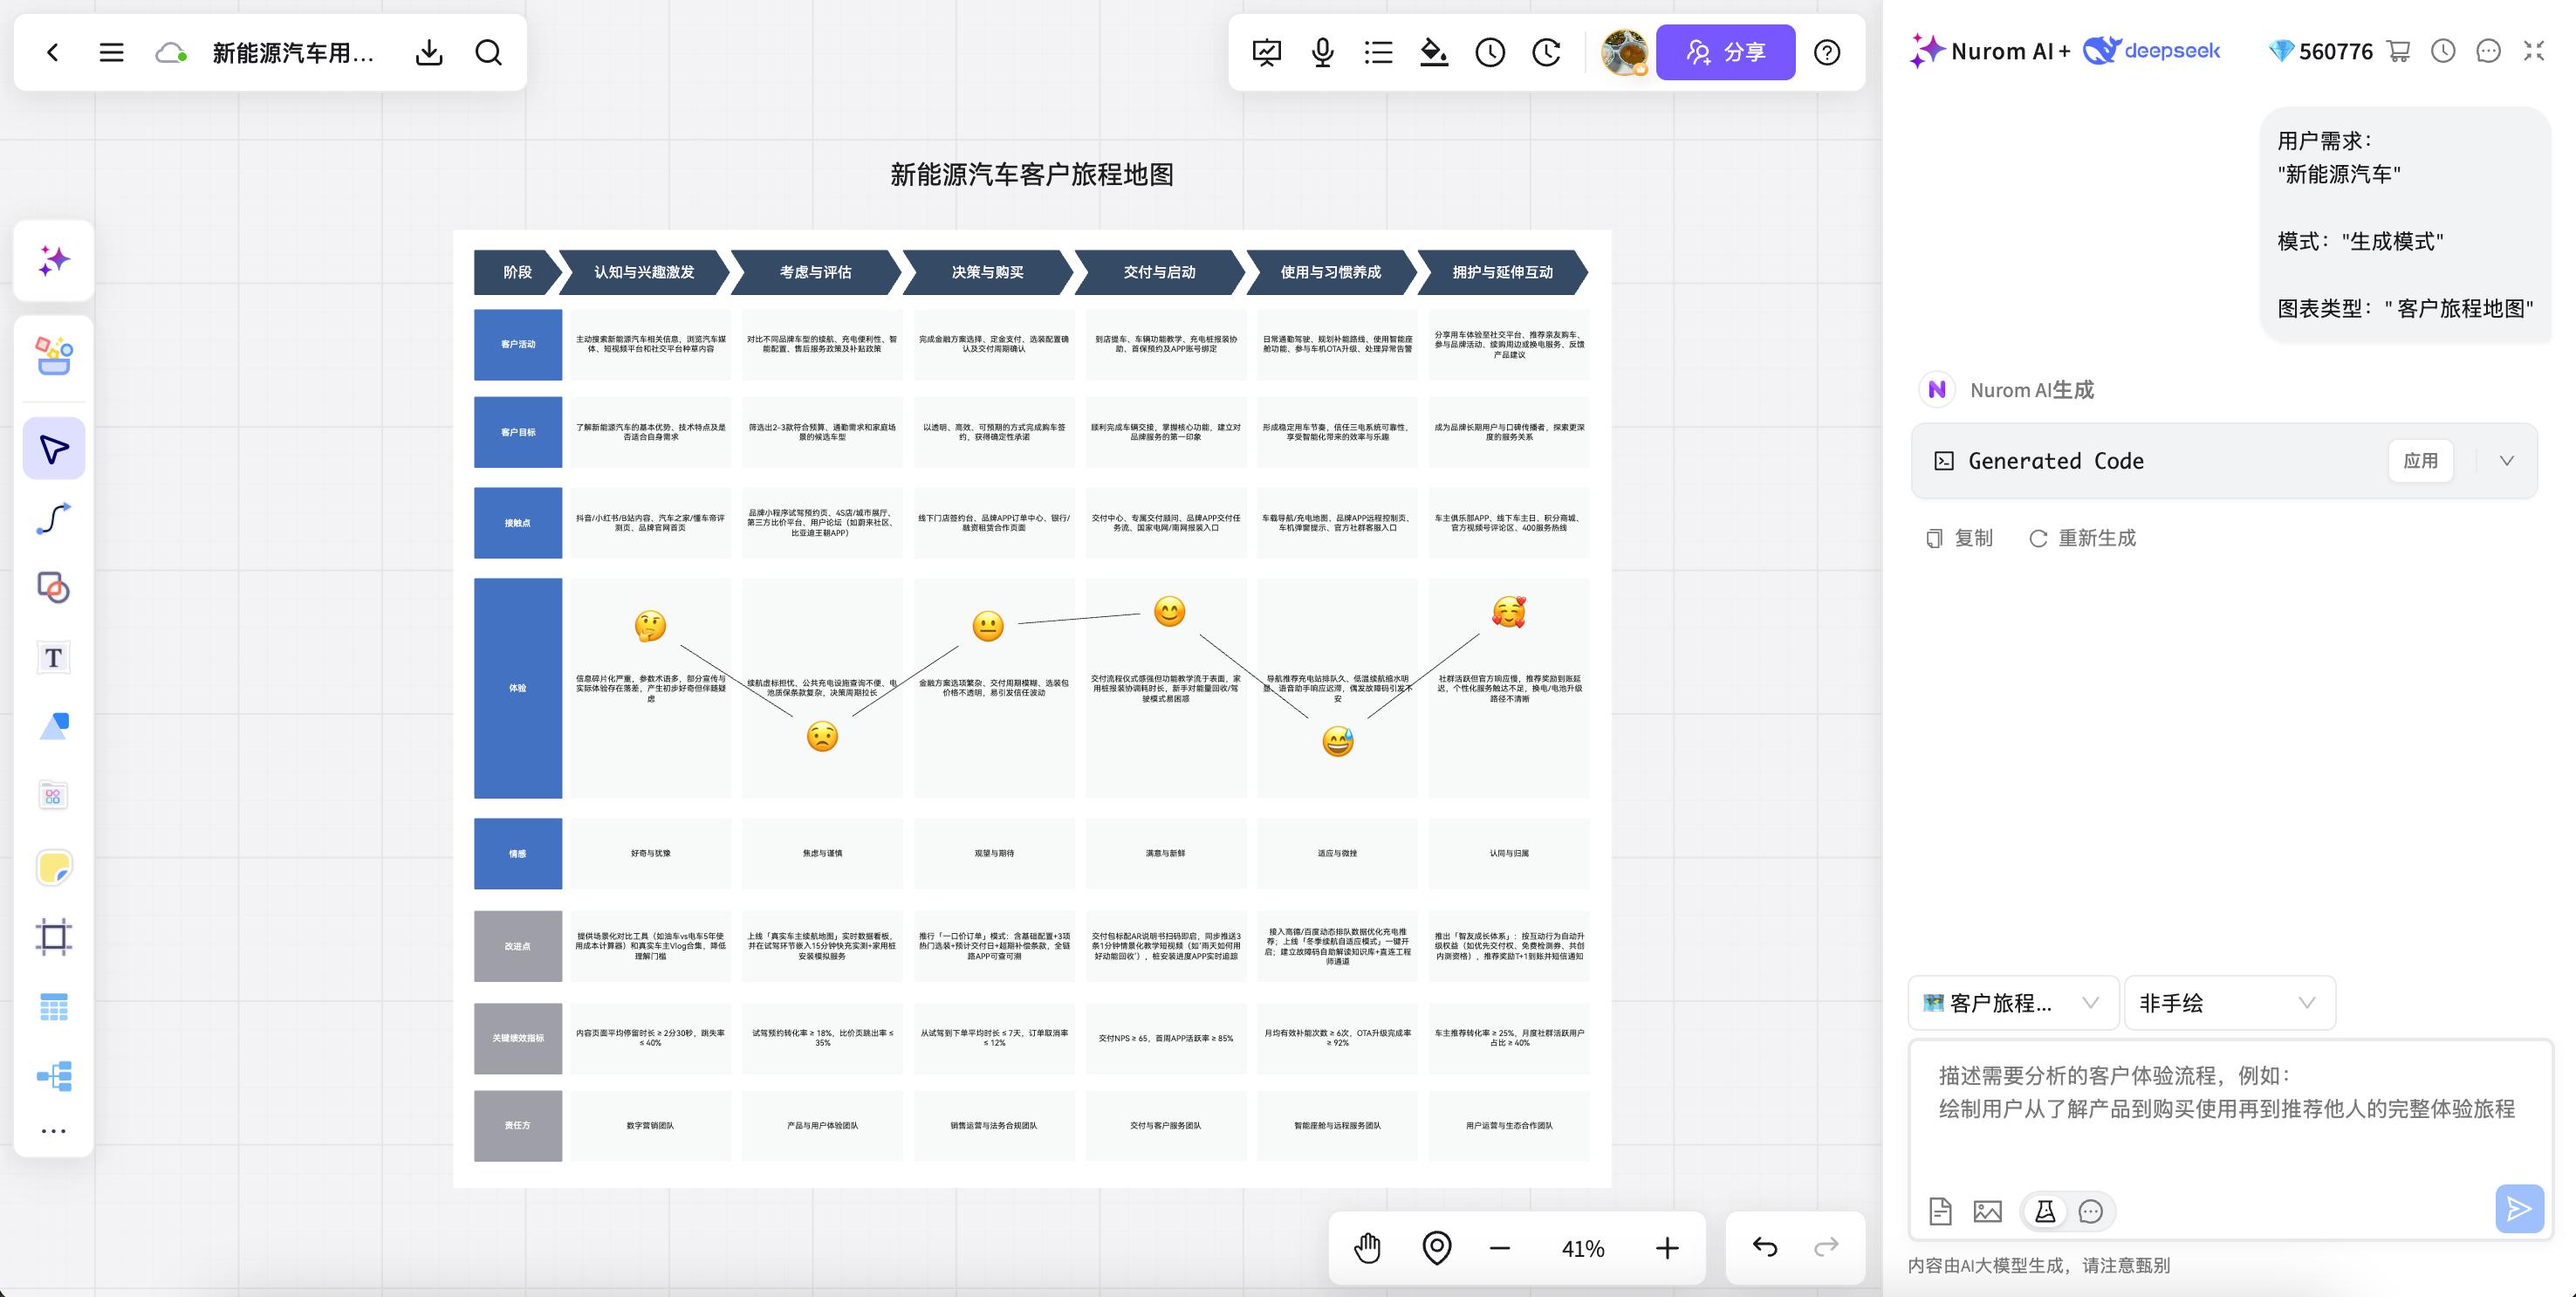
Task: Open the 客户旅程 chart type dropdown
Action: coord(2012,1002)
